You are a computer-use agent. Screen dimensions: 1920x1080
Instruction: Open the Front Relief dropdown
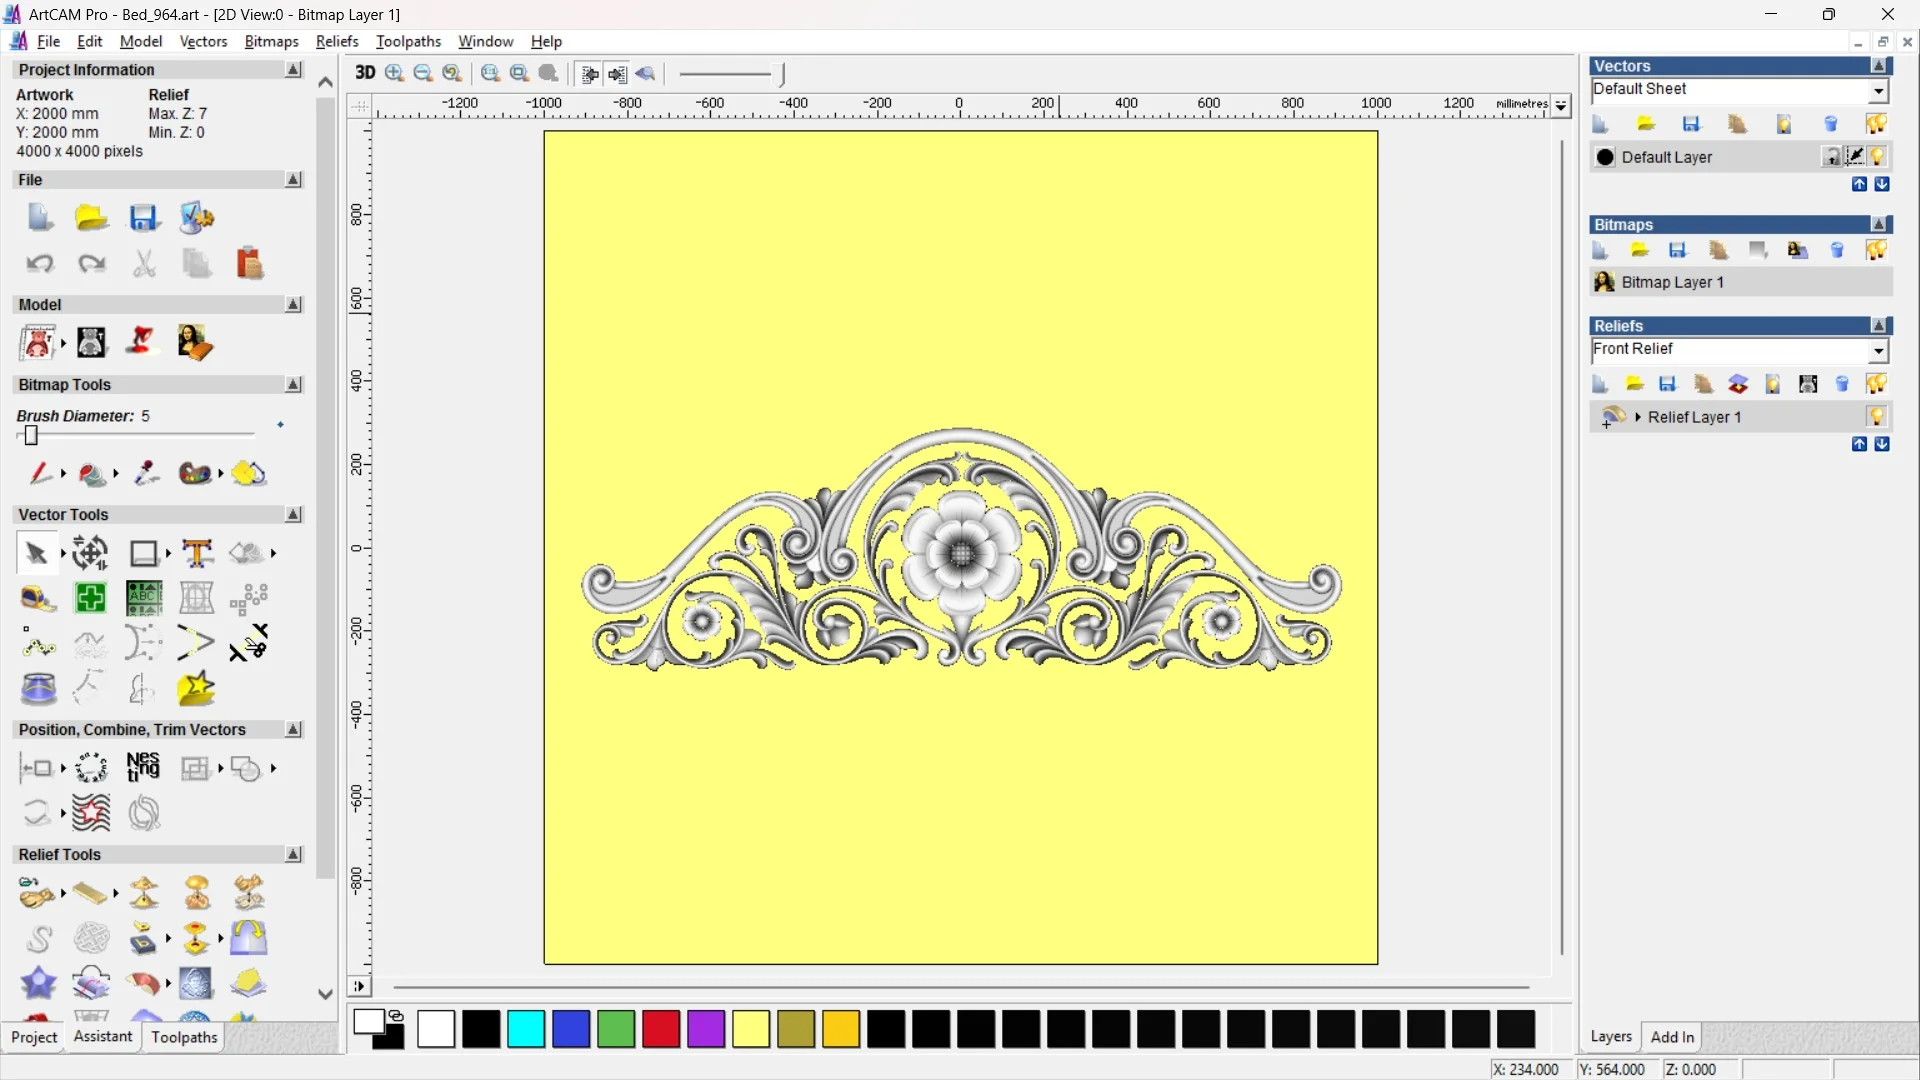(x=1878, y=351)
